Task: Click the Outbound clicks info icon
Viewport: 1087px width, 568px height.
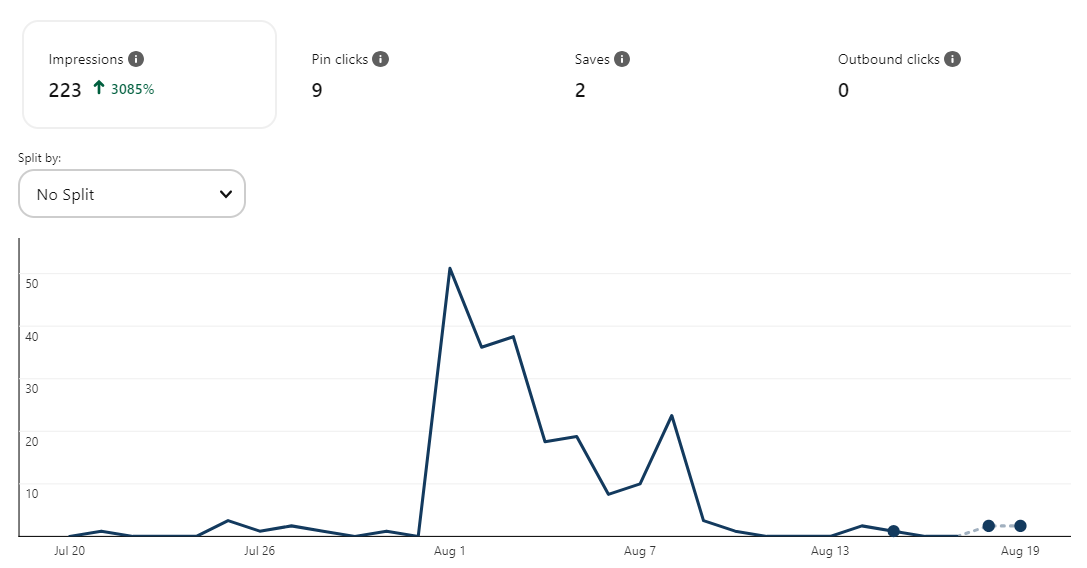Action: coord(952,59)
